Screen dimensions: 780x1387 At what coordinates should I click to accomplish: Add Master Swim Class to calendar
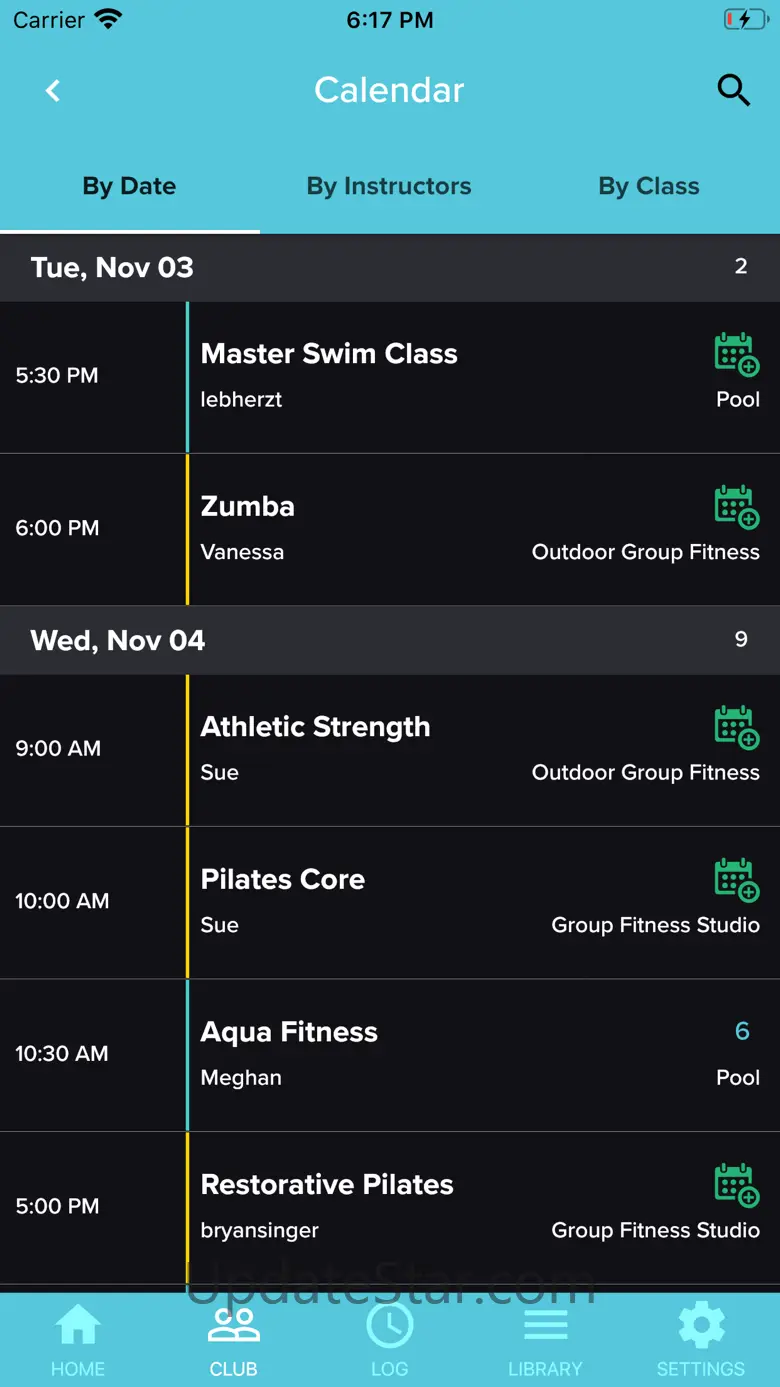click(x=736, y=355)
